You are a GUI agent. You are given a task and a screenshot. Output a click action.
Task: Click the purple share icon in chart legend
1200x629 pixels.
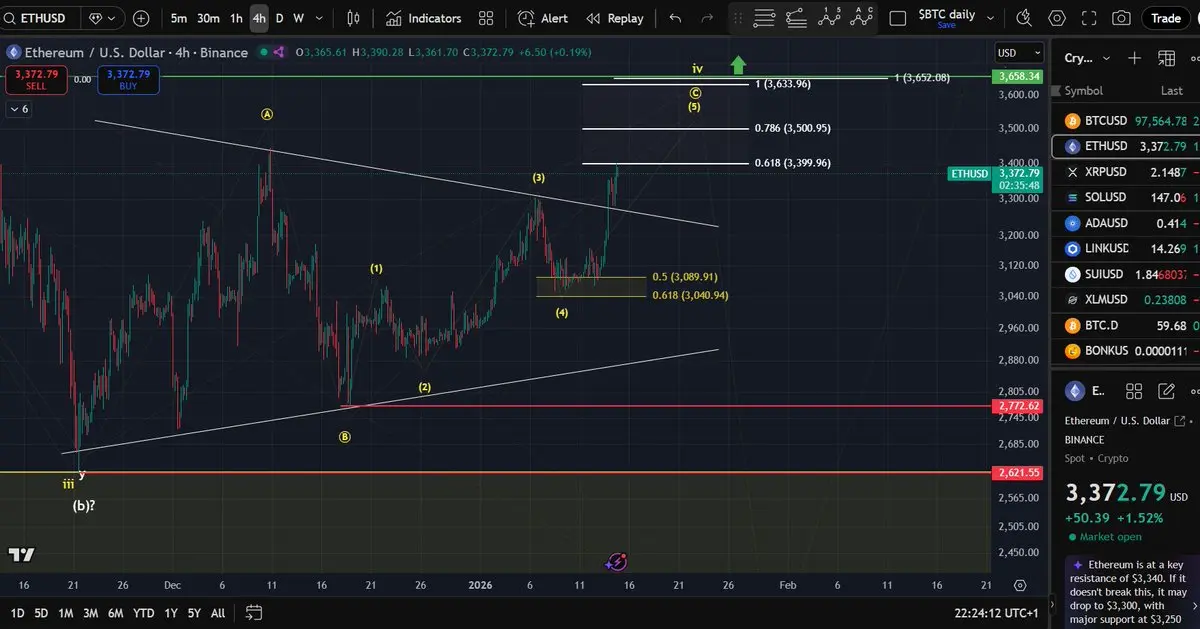pyautogui.click(x=279, y=52)
